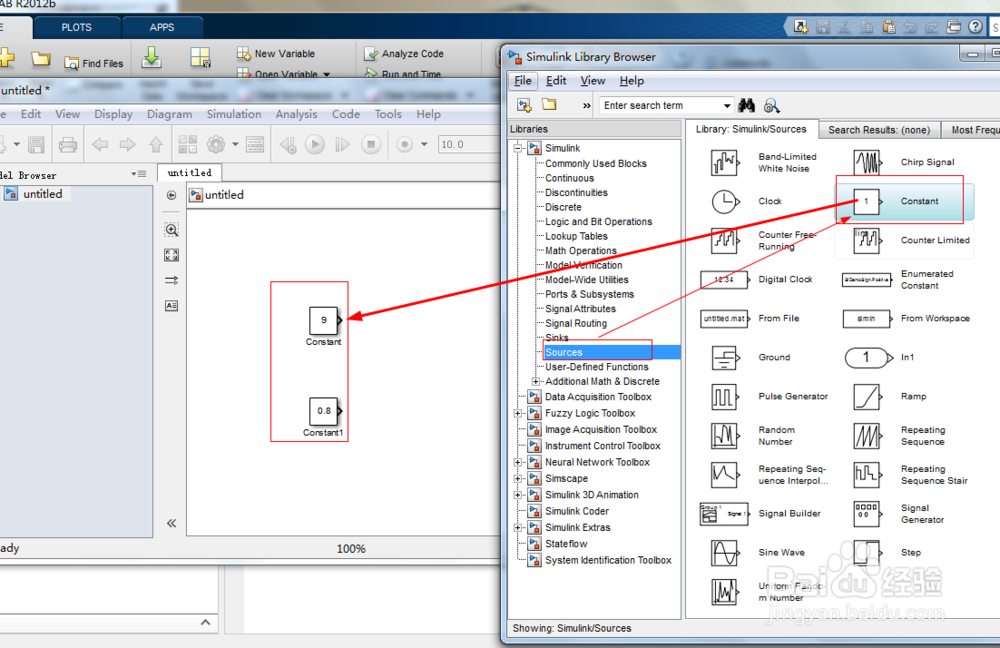Switch to the APPS tab in MATLAB
Screen dimensions: 1000x648
click(x=162, y=27)
